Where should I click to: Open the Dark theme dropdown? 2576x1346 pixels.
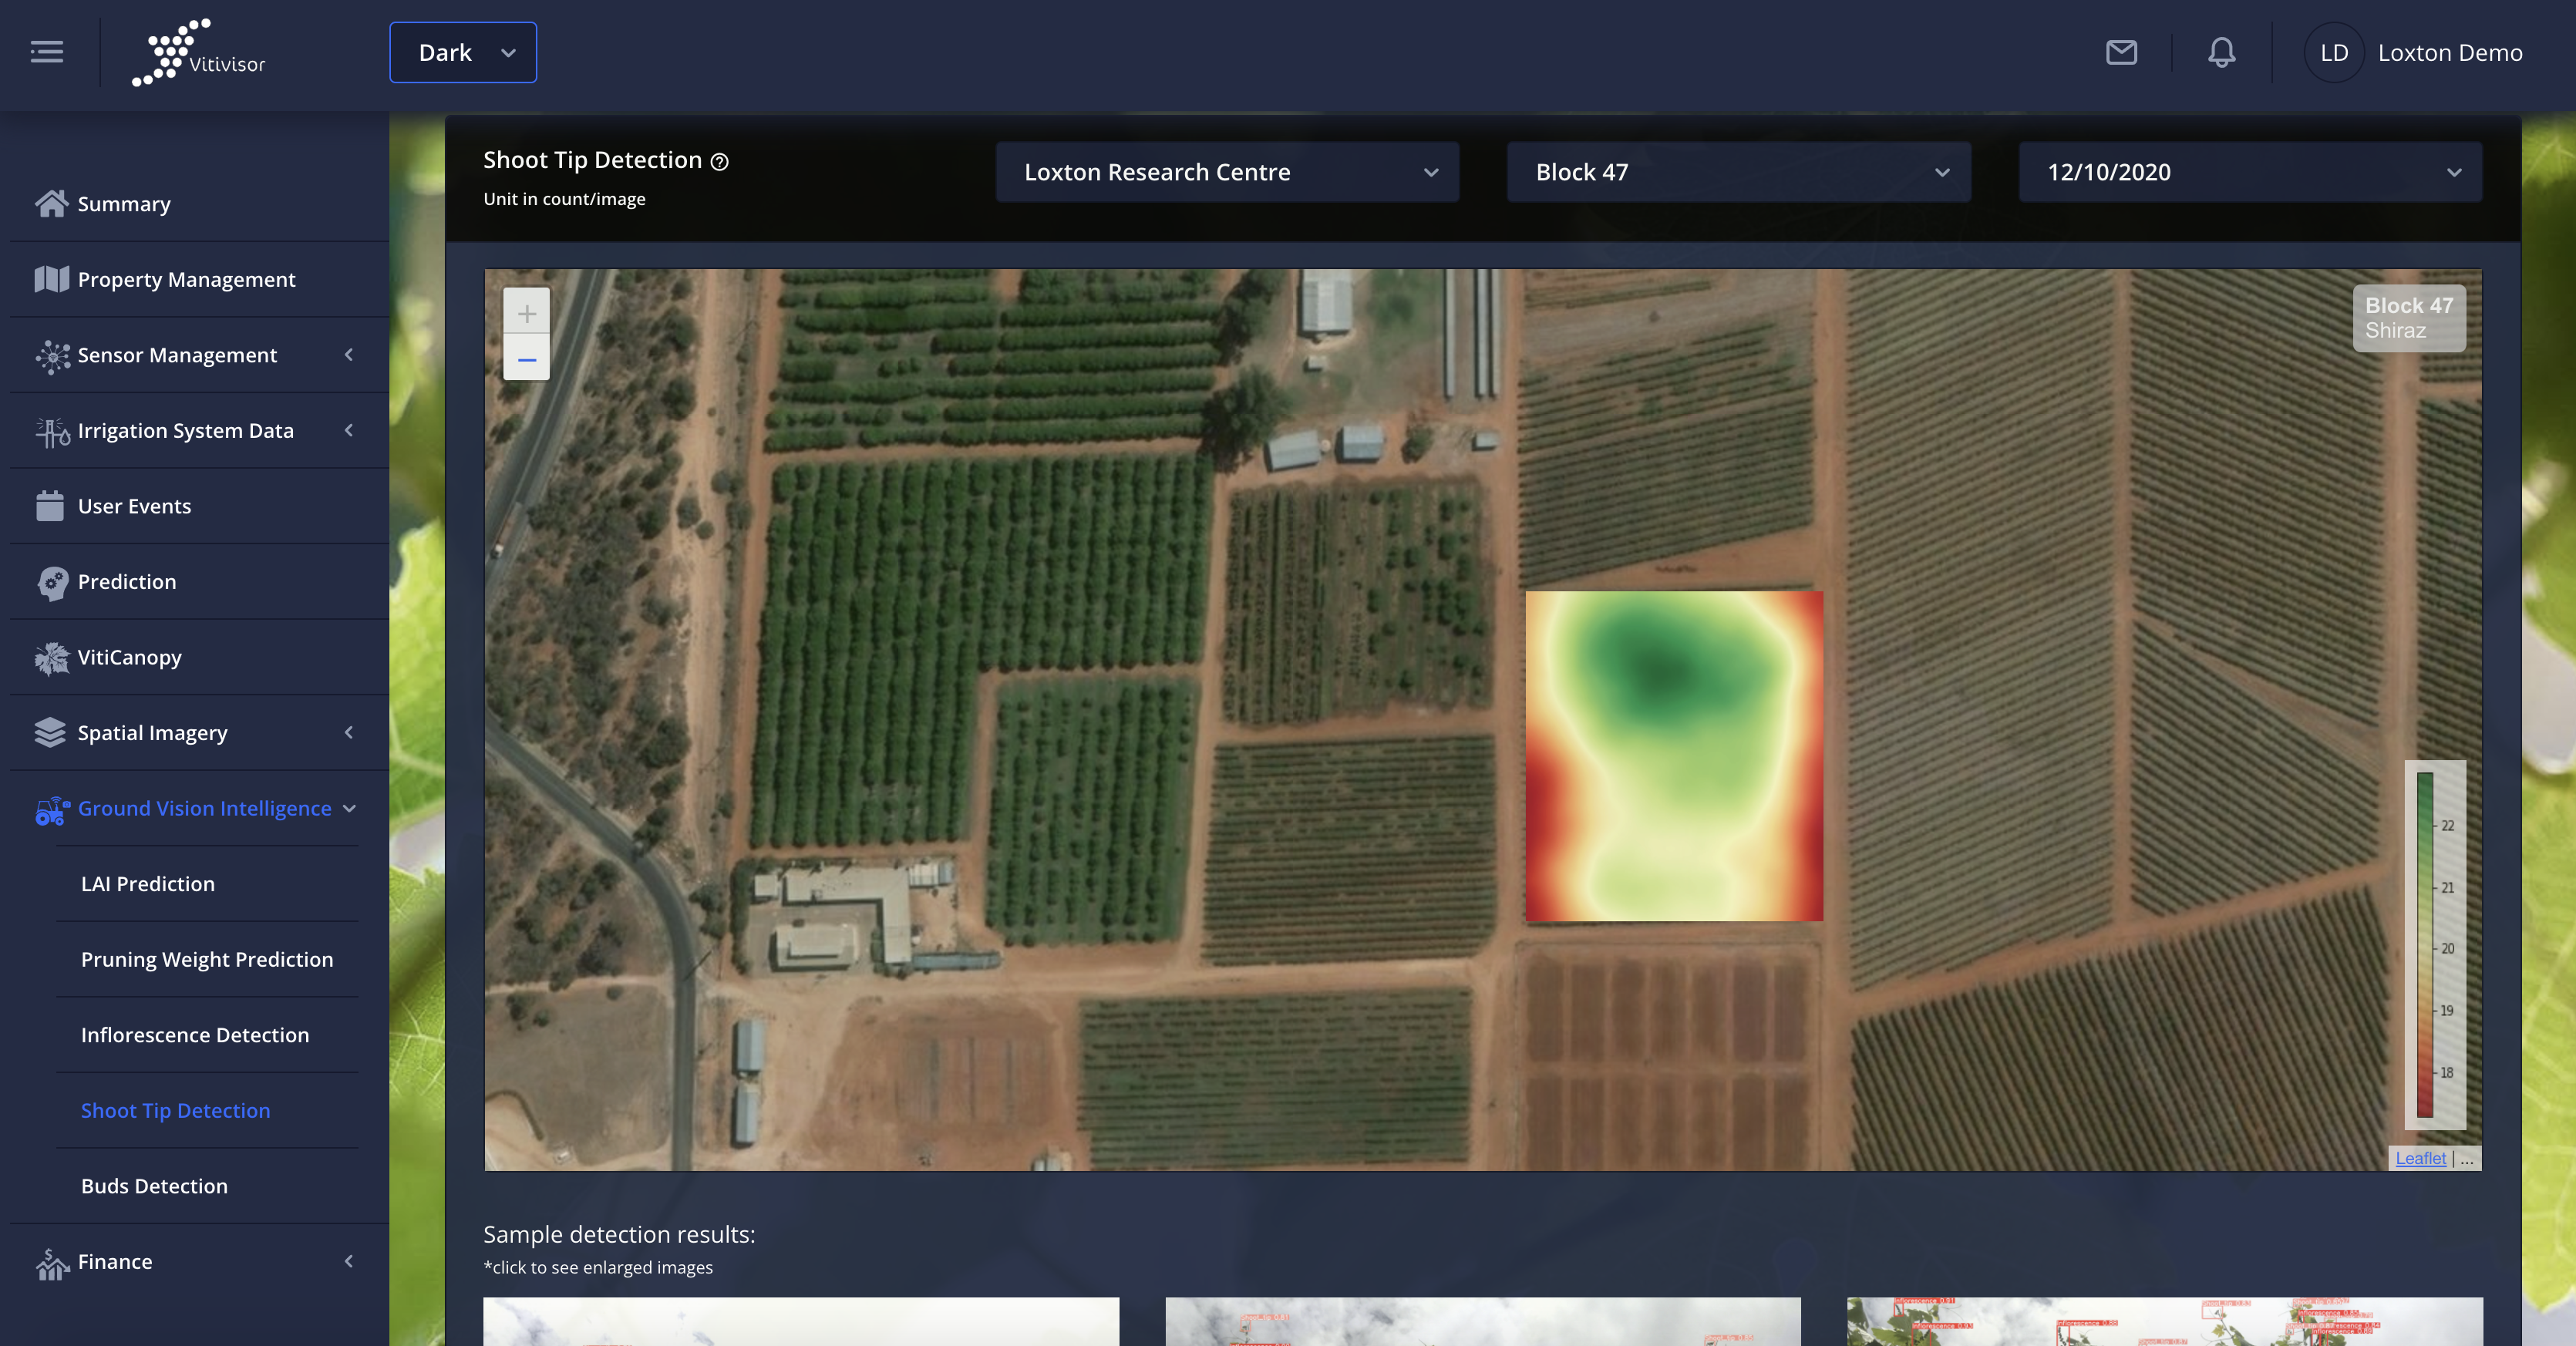(x=463, y=52)
